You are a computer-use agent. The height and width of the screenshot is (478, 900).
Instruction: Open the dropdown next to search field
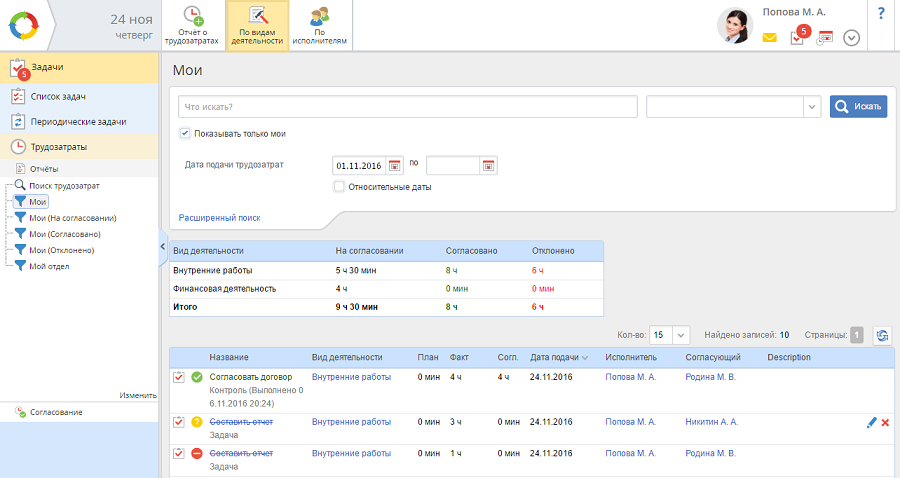click(811, 107)
